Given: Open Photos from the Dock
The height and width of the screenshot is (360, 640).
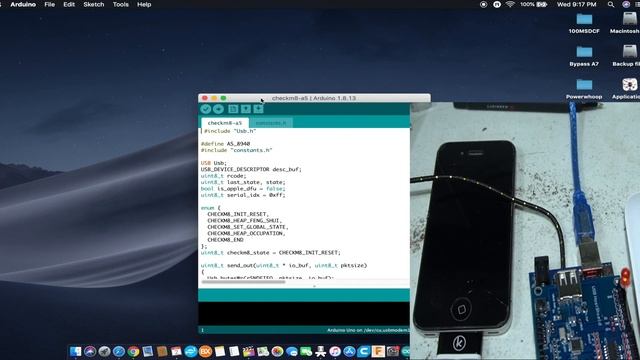Looking at the screenshot, I should coord(277,351).
